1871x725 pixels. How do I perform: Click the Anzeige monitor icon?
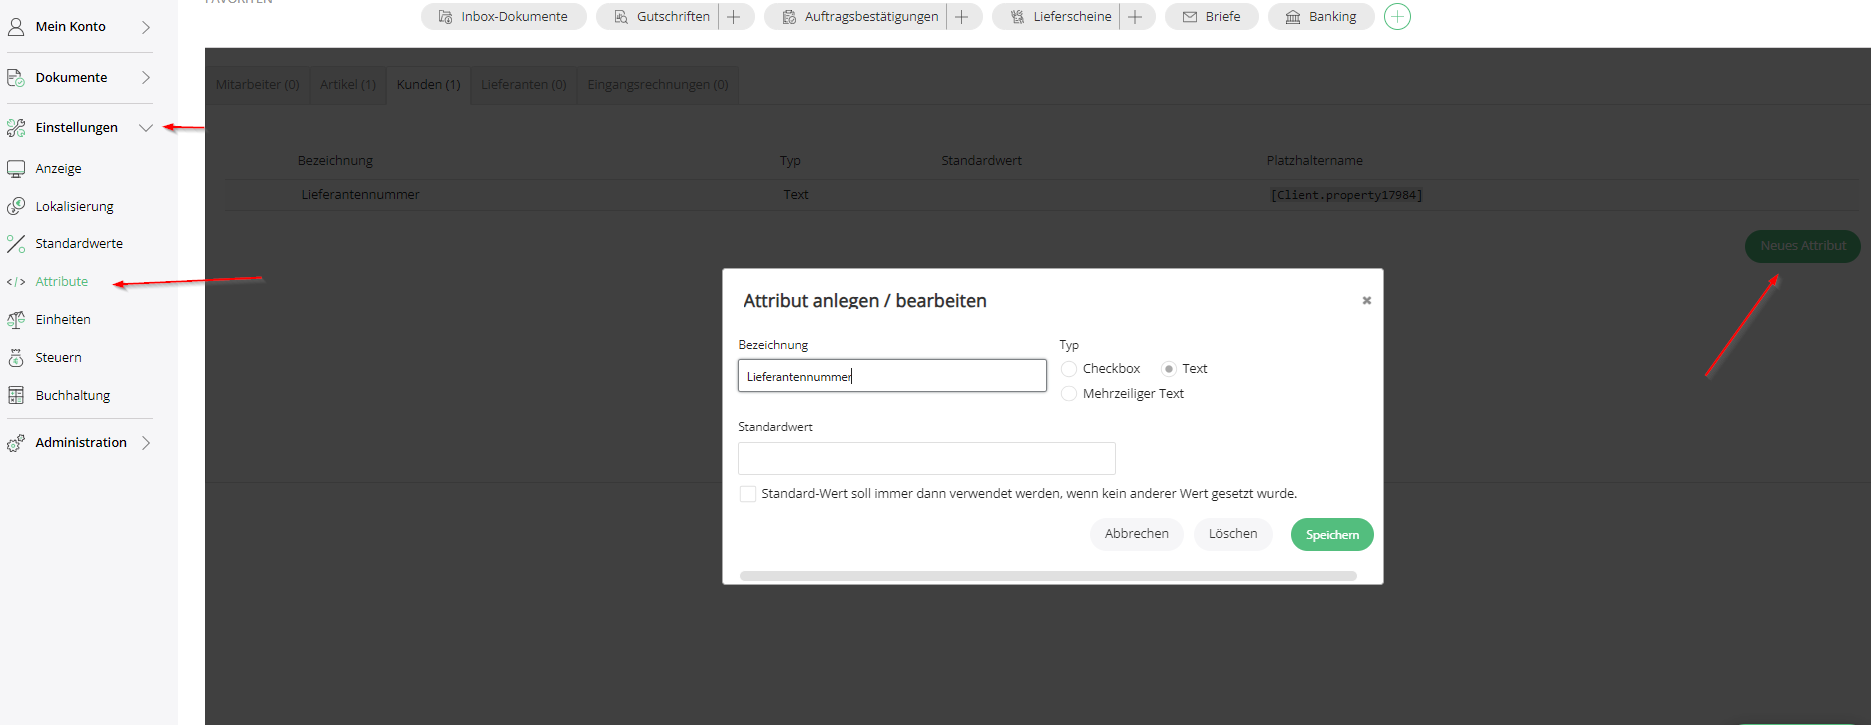pyautogui.click(x=16, y=168)
